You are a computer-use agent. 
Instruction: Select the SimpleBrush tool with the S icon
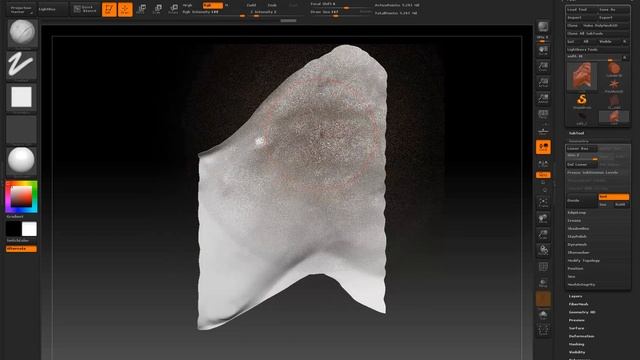click(x=582, y=101)
